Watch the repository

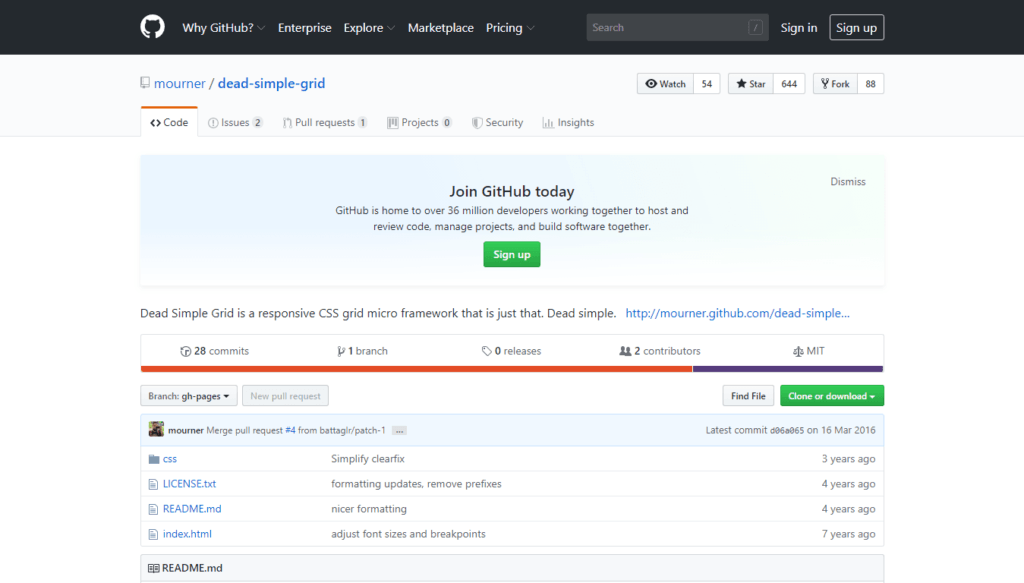click(x=665, y=84)
